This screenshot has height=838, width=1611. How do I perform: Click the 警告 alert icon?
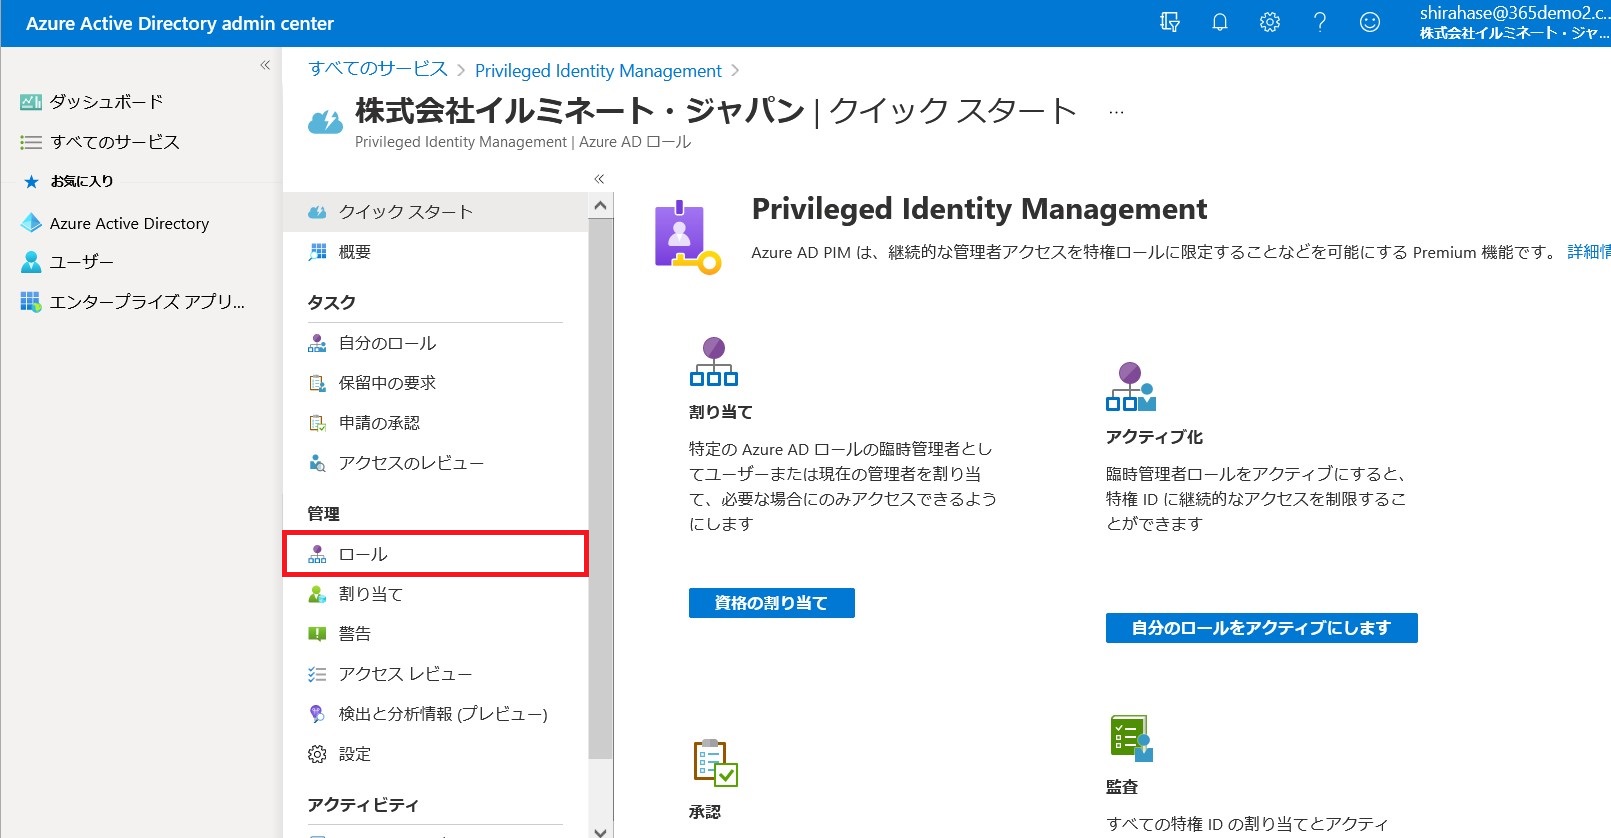pyautogui.click(x=317, y=634)
